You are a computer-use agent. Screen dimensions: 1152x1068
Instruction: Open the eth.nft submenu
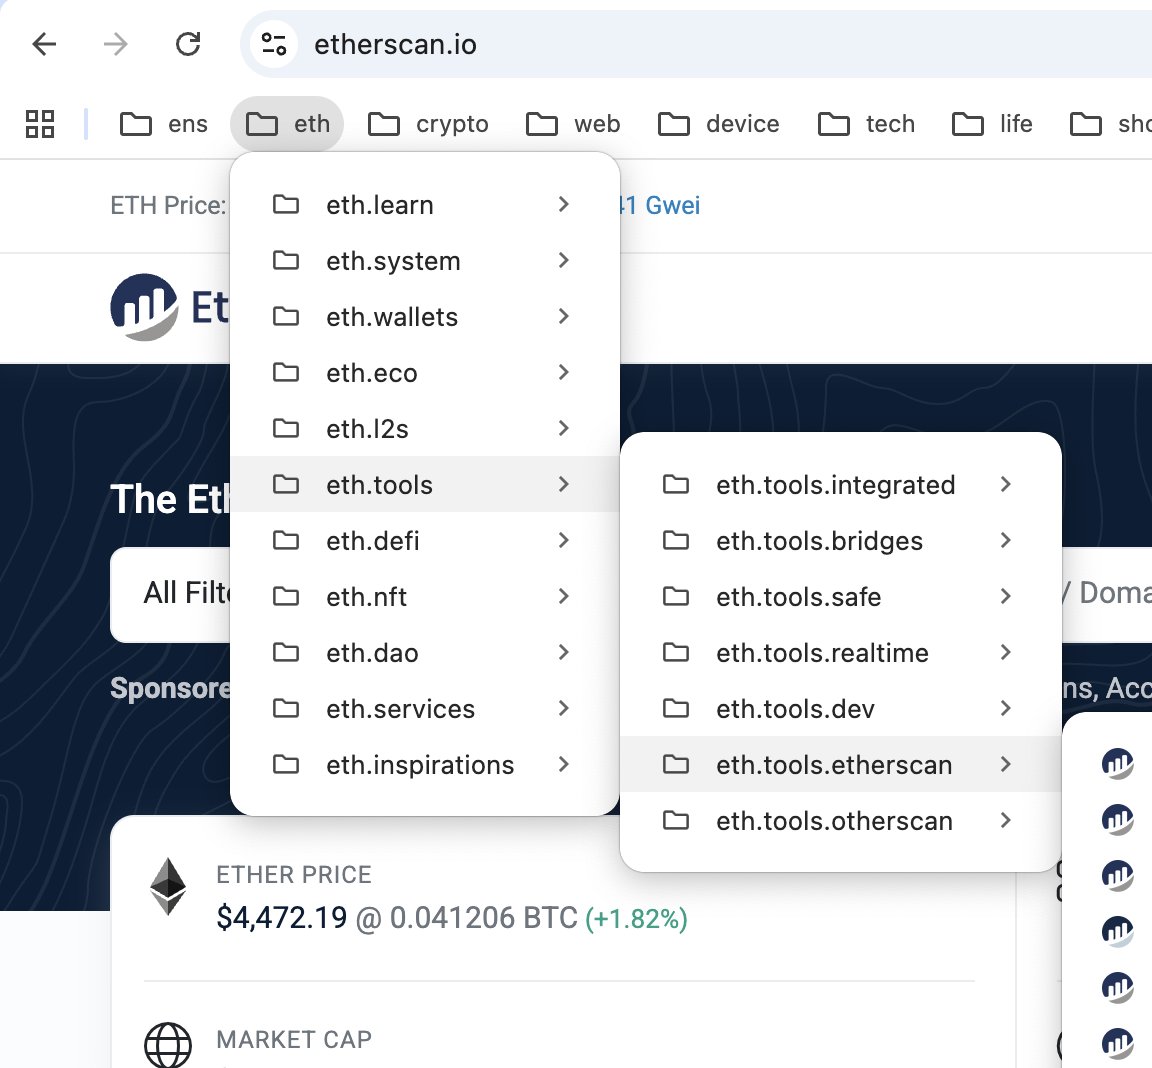(425, 596)
